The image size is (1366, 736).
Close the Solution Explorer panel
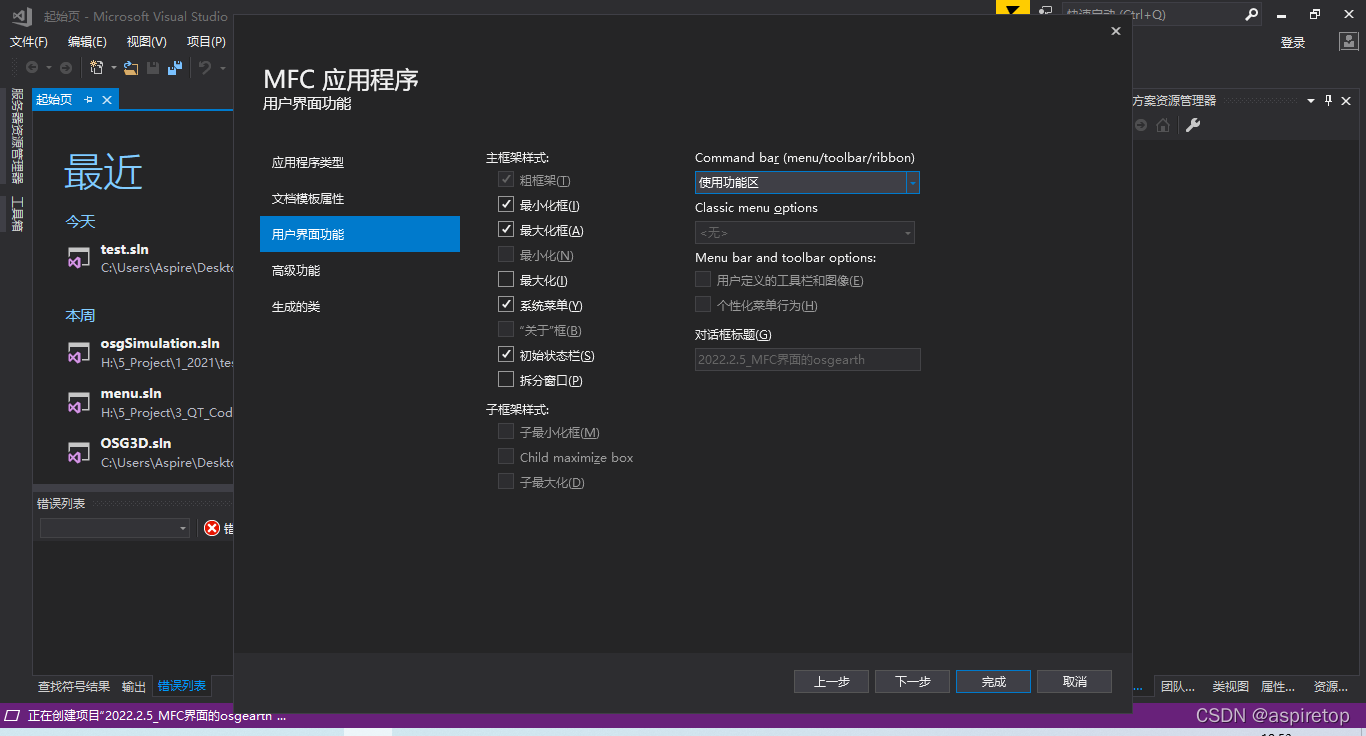pyautogui.click(x=1346, y=100)
